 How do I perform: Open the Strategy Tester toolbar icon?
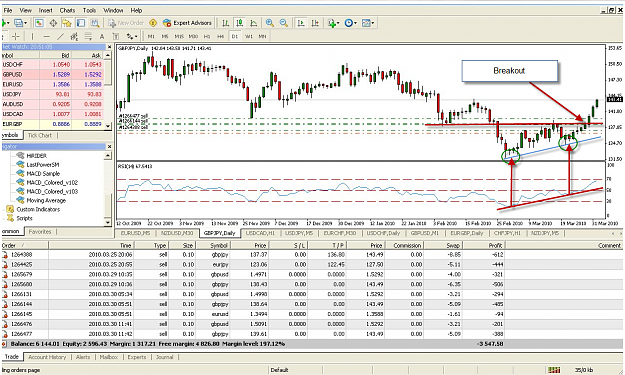pos(95,23)
